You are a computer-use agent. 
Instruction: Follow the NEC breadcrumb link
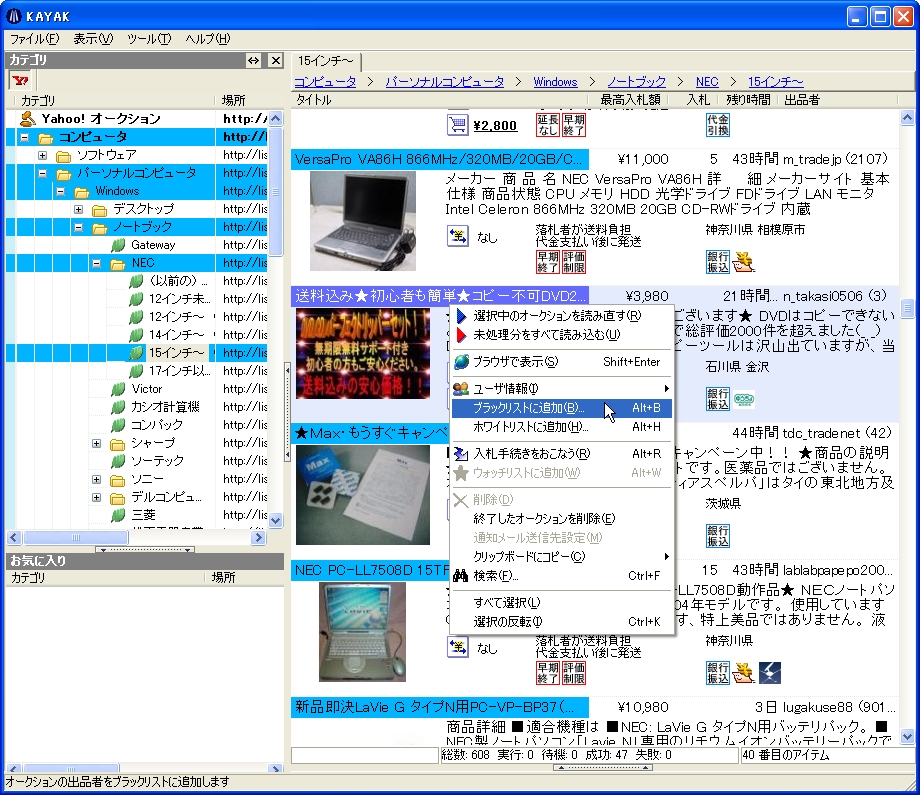point(707,82)
